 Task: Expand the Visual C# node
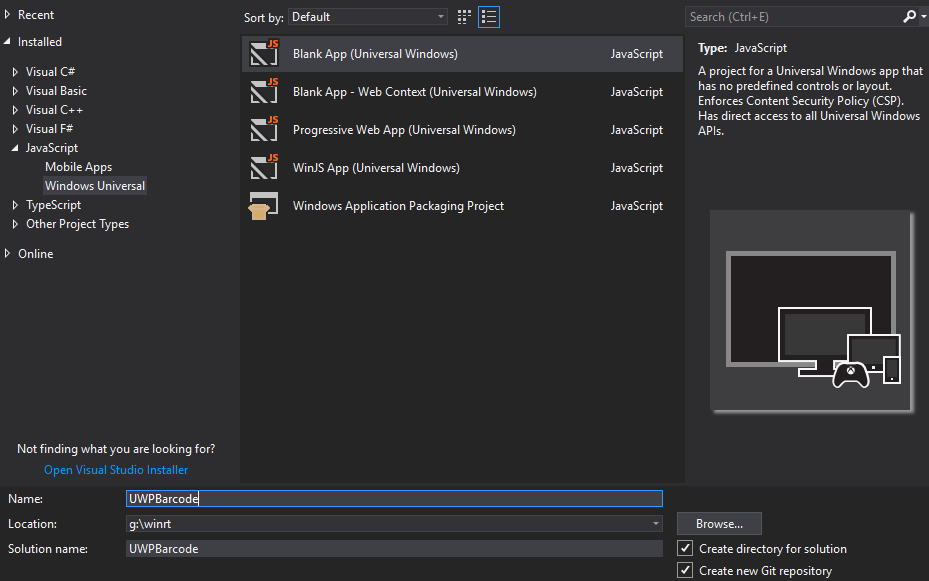(15, 72)
